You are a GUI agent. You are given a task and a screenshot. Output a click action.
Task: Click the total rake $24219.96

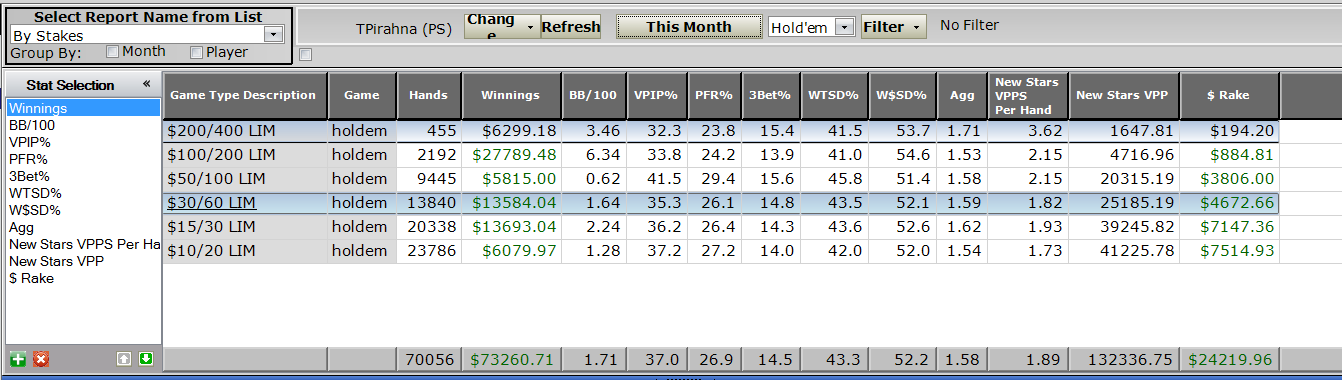tap(1230, 360)
